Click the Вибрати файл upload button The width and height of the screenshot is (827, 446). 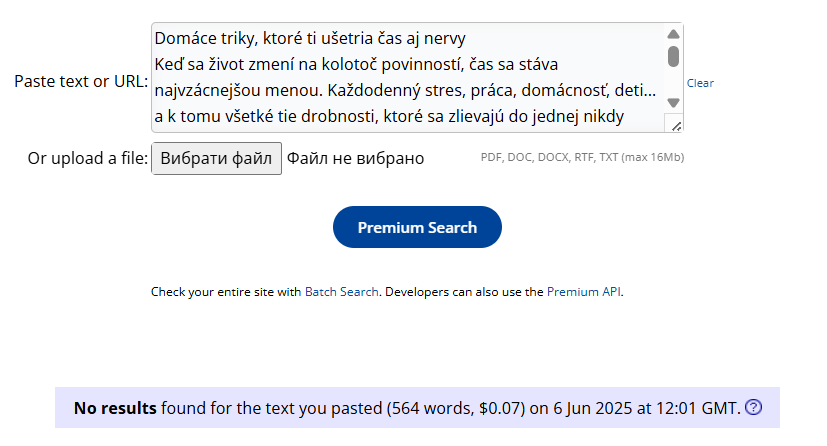(216, 158)
